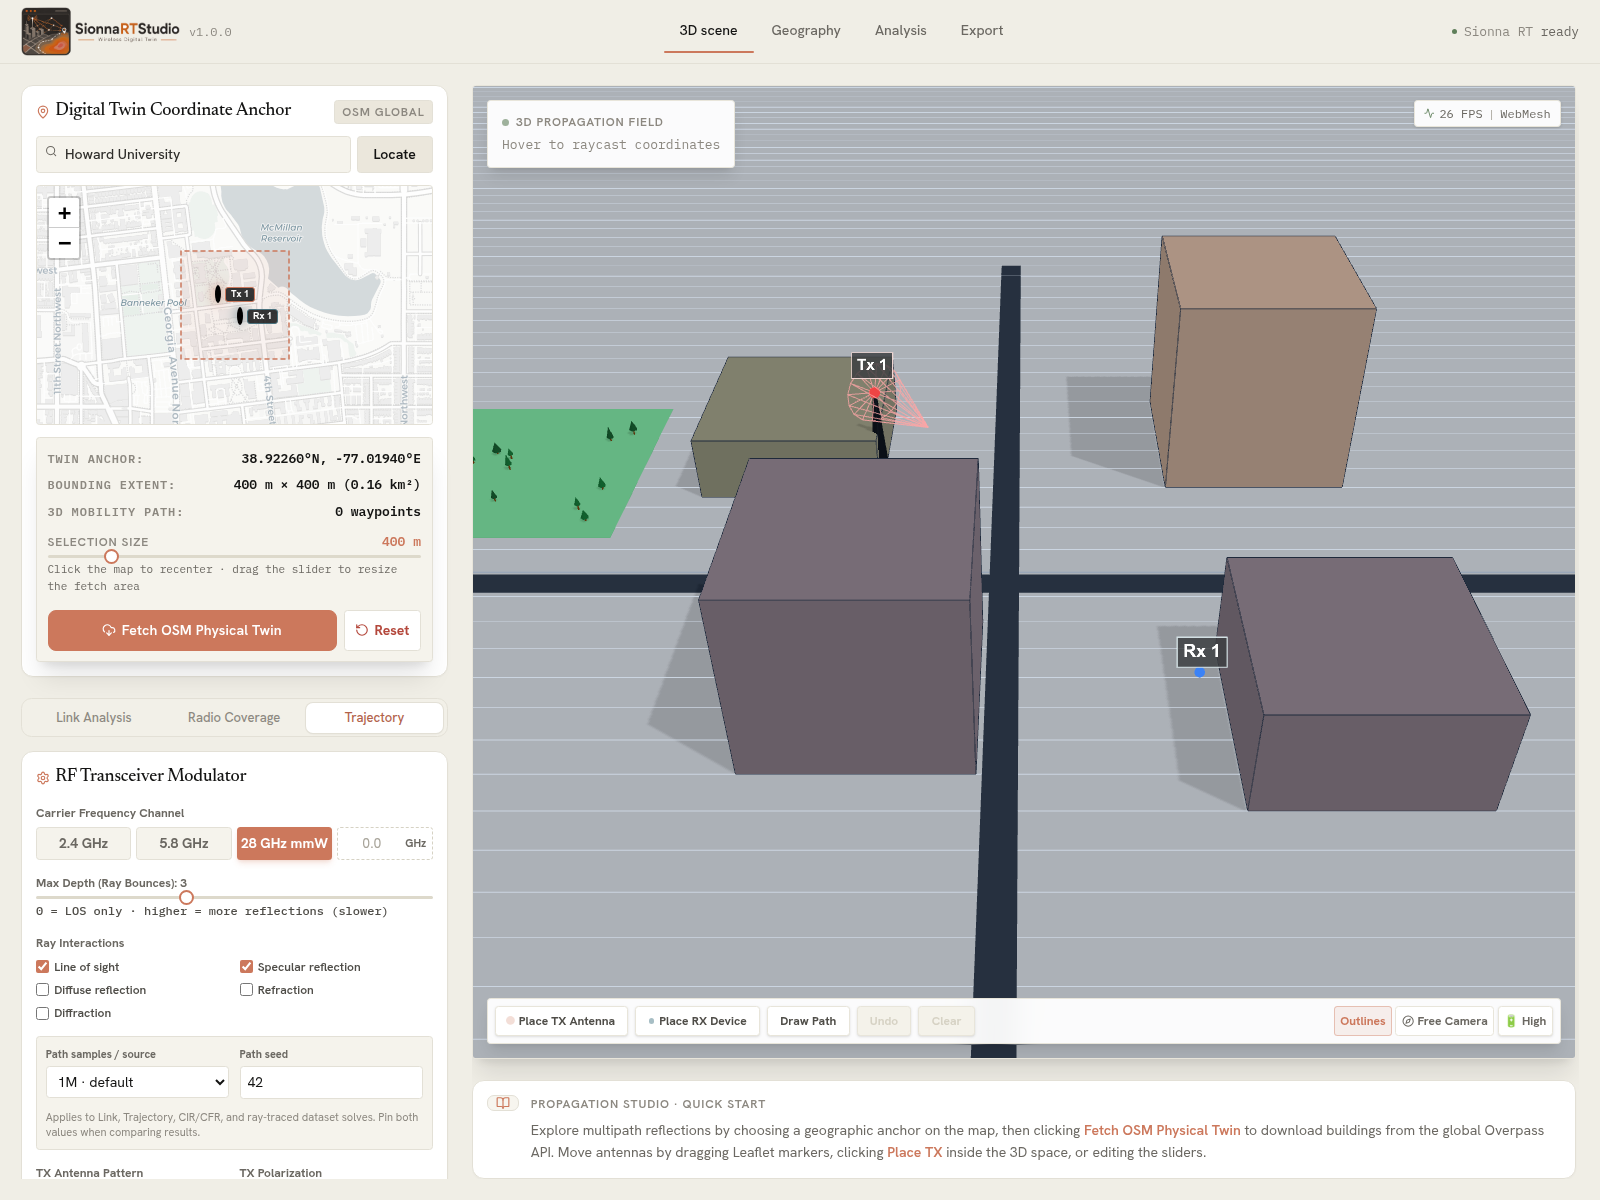Click the blue Rx 1 receiver dot in the 3D scene
Viewport: 1600px width, 1200px height.
click(1200, 672)
